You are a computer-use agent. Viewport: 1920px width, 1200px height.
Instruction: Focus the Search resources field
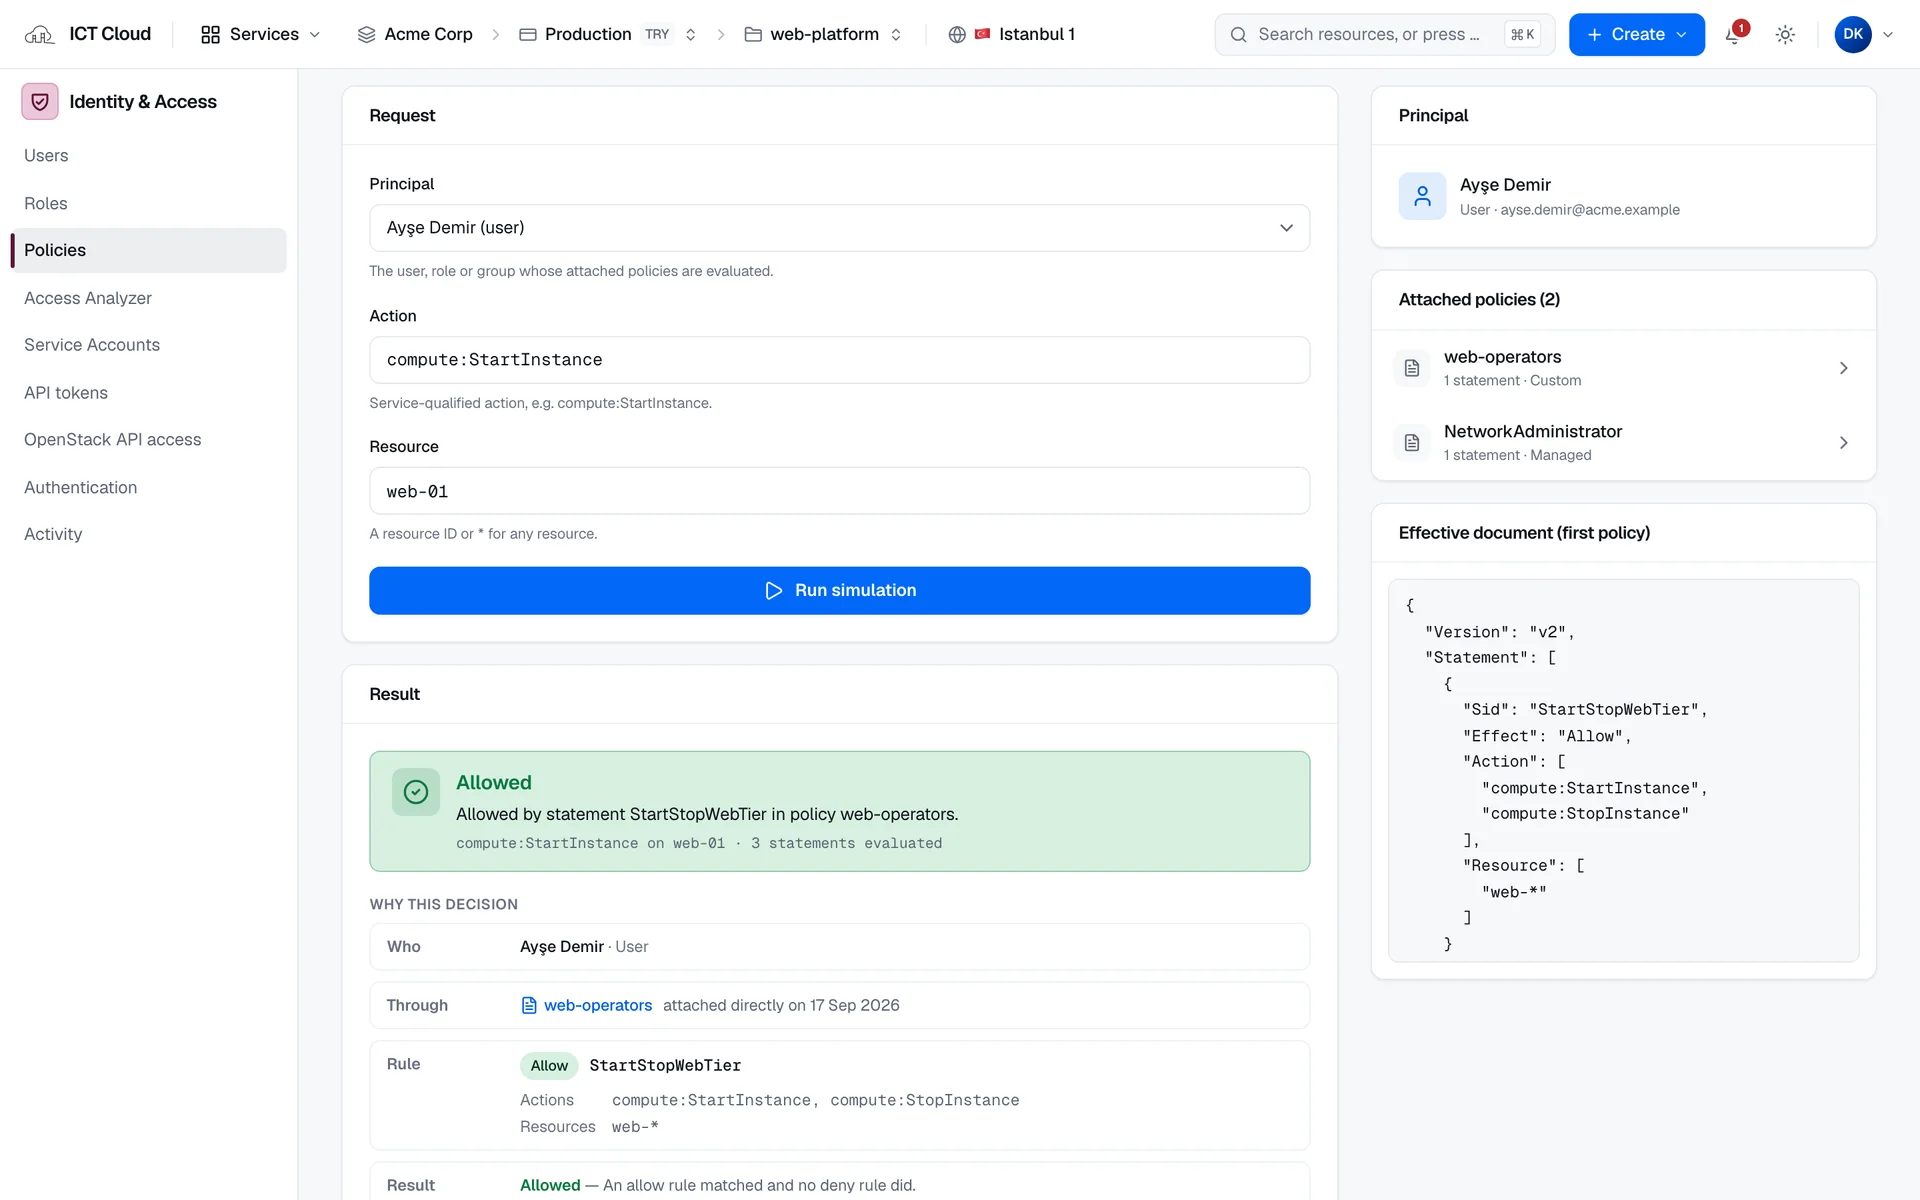coord(1384,35)
